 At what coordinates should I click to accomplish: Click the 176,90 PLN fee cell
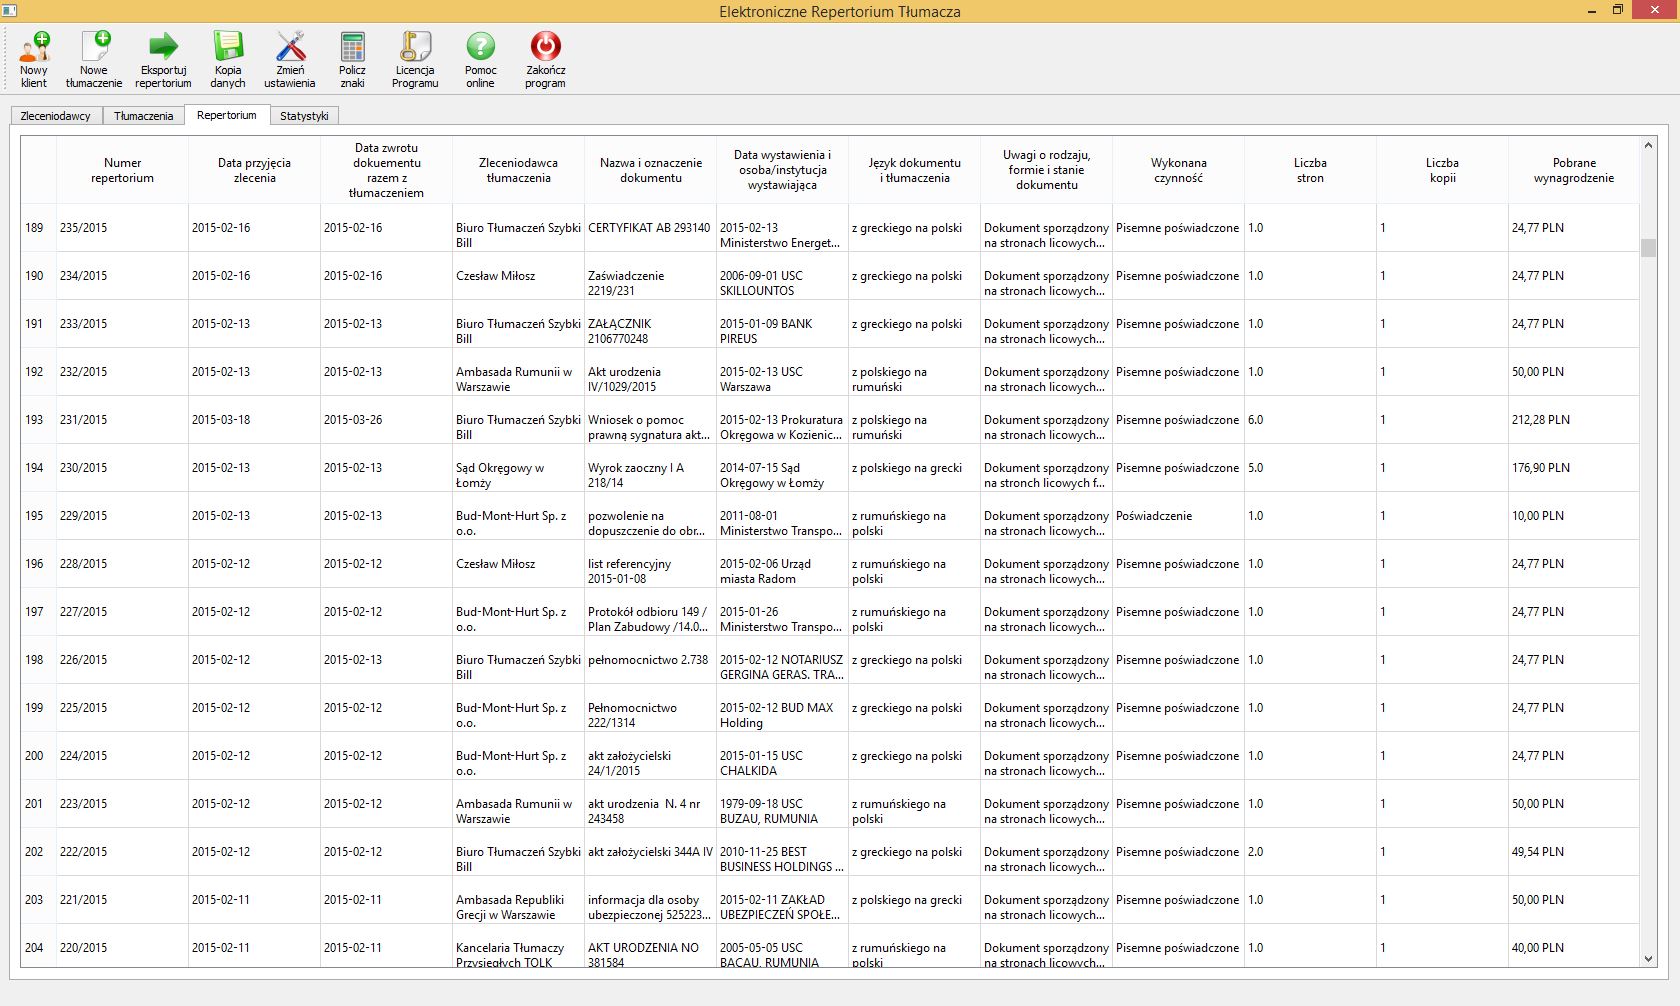pos(1574,468)
